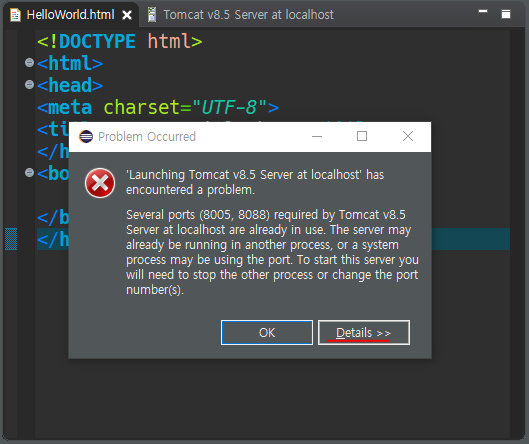
Task: Close the HelloWorld.html tab
Action: 127,15
